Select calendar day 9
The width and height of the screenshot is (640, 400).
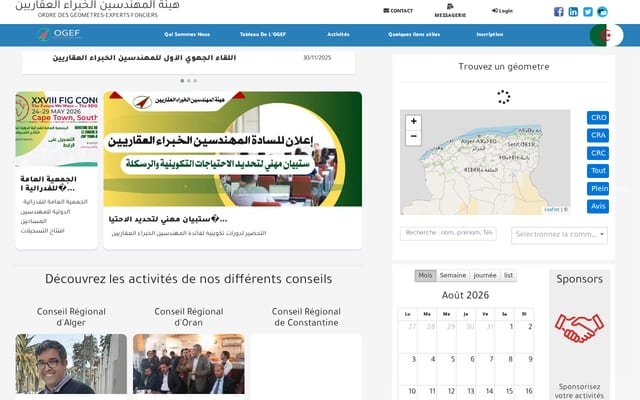[530, 359]
